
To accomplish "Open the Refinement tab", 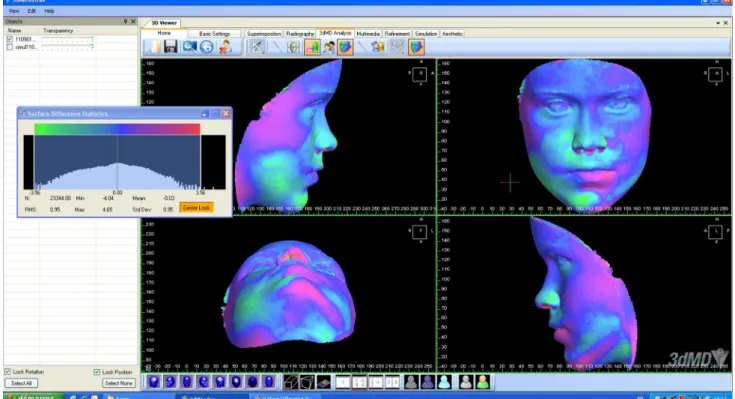I will pos(397,34).
